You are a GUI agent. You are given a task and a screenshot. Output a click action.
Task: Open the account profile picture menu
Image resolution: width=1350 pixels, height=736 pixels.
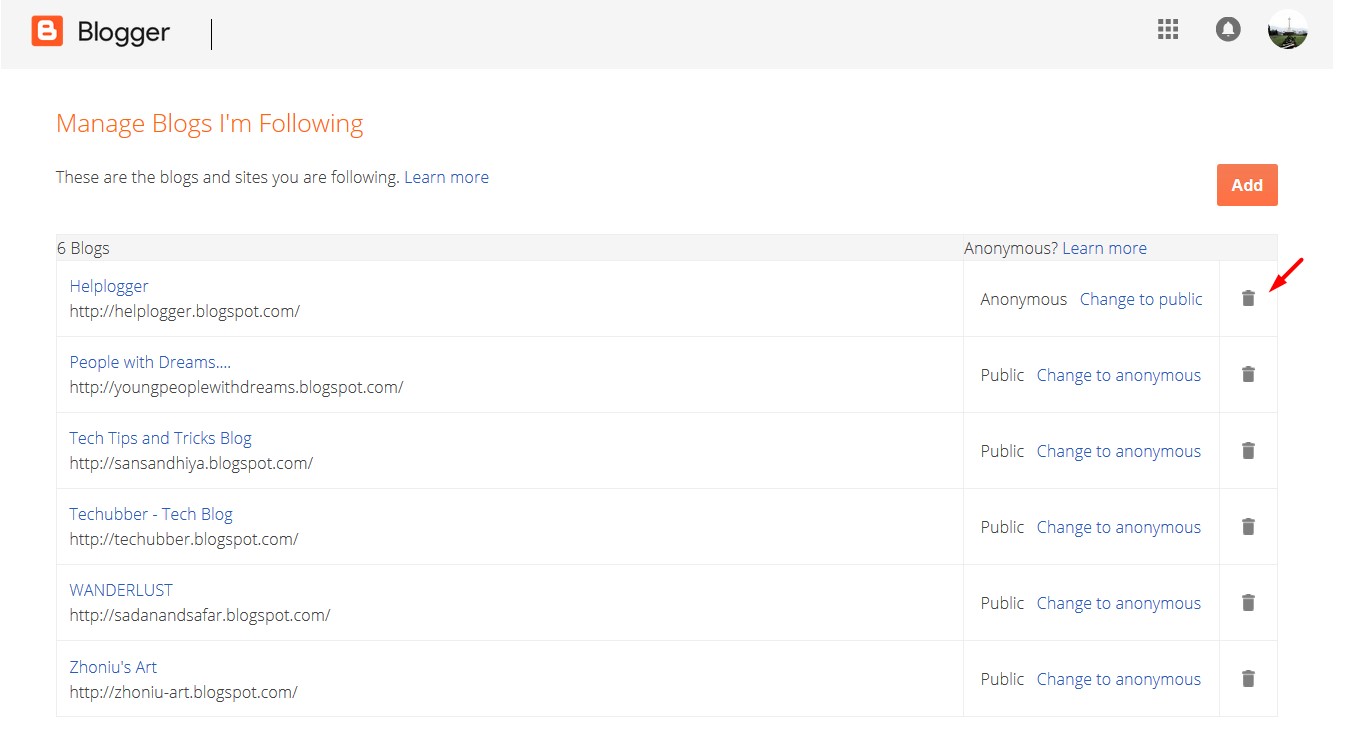pyautogui.click(x=1288, y=30)
